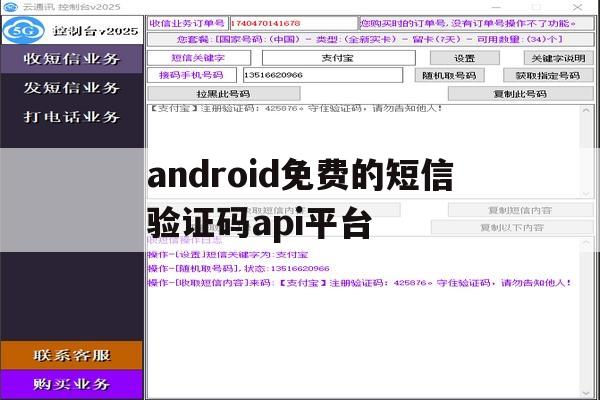Click 复制以下内容 button
The image size is (600, 400).
512,227
